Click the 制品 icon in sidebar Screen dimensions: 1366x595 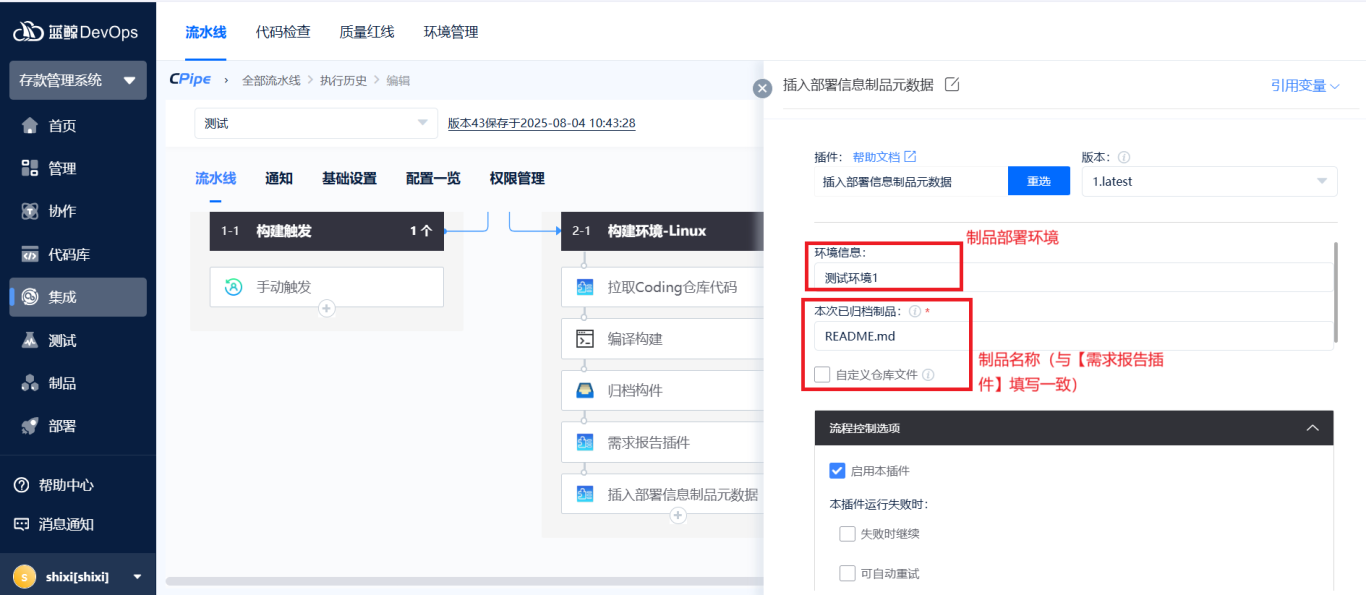pos(30,383)
